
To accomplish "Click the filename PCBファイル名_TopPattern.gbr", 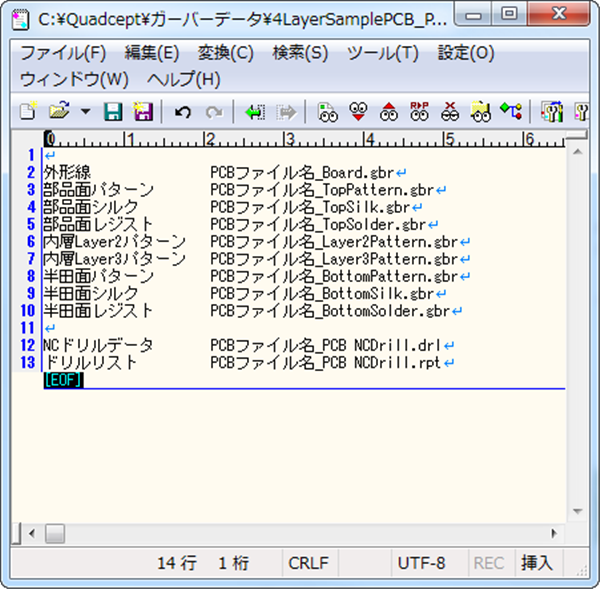I will tap(322, 190).
